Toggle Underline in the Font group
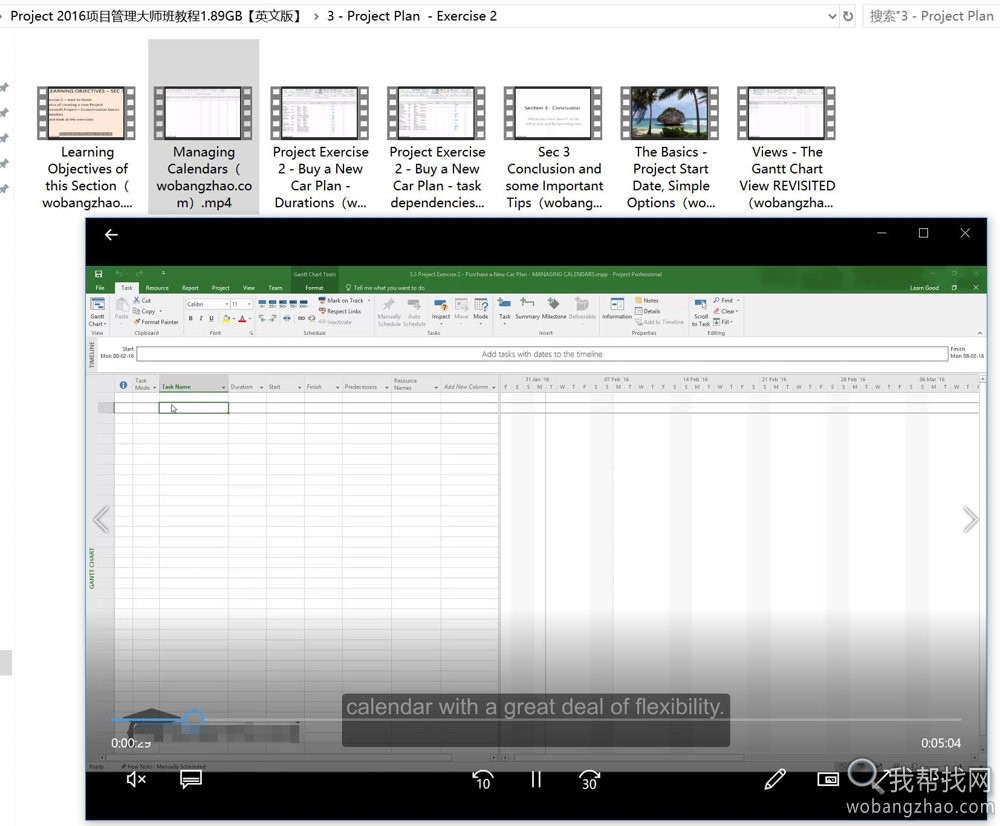The width and height of the screenshot is (1000, 826). click(211, 318)
